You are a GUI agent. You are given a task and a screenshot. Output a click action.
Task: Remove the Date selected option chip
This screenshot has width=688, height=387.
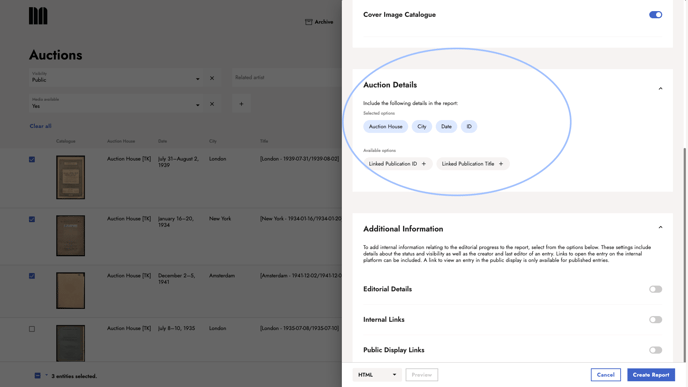click(x=446, y=126)
